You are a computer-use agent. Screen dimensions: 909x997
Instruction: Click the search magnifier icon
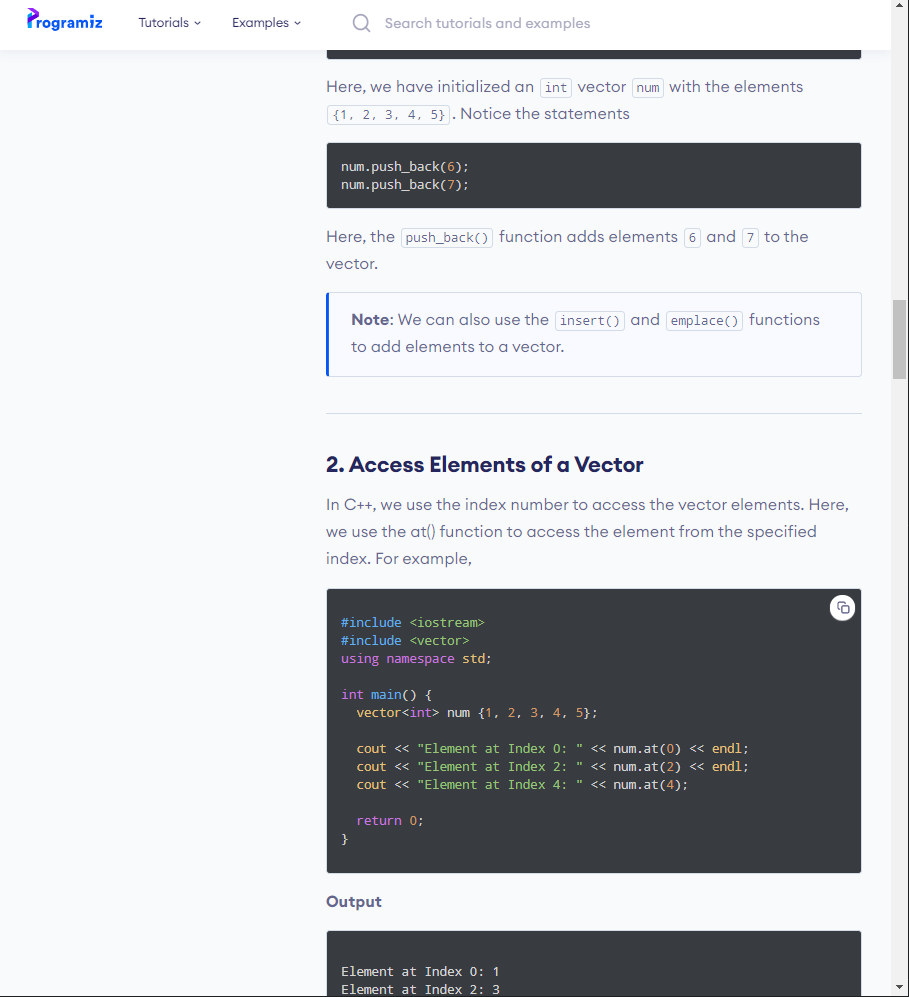(x=361, y=24)
